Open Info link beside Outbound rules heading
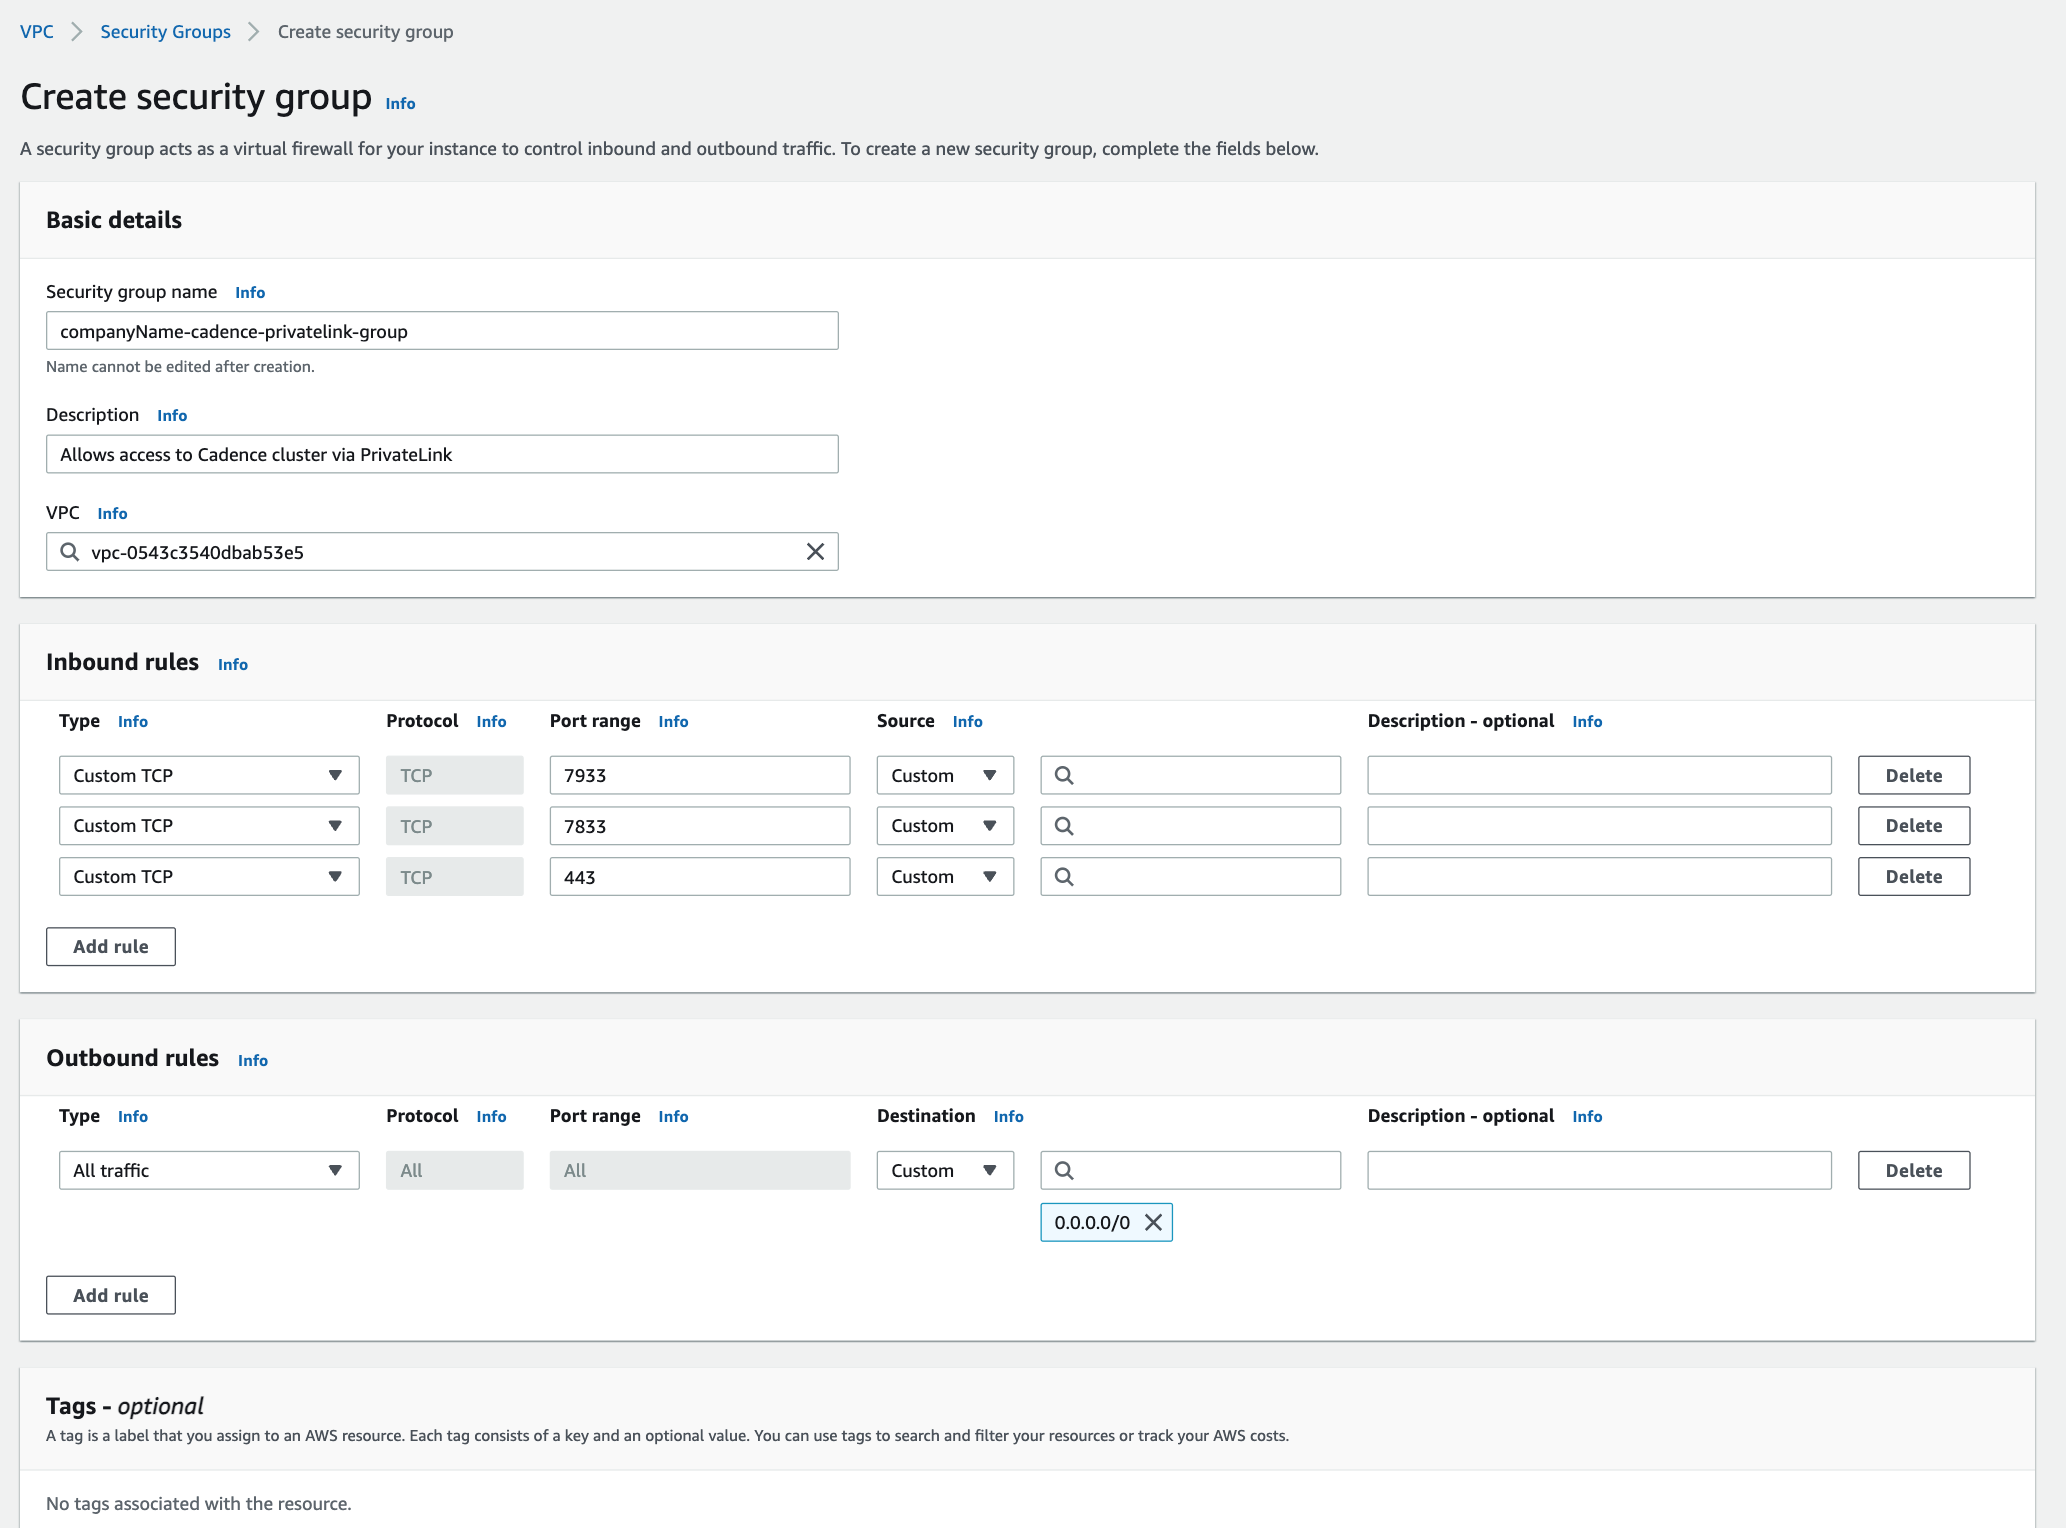 tap(252, 1060)
